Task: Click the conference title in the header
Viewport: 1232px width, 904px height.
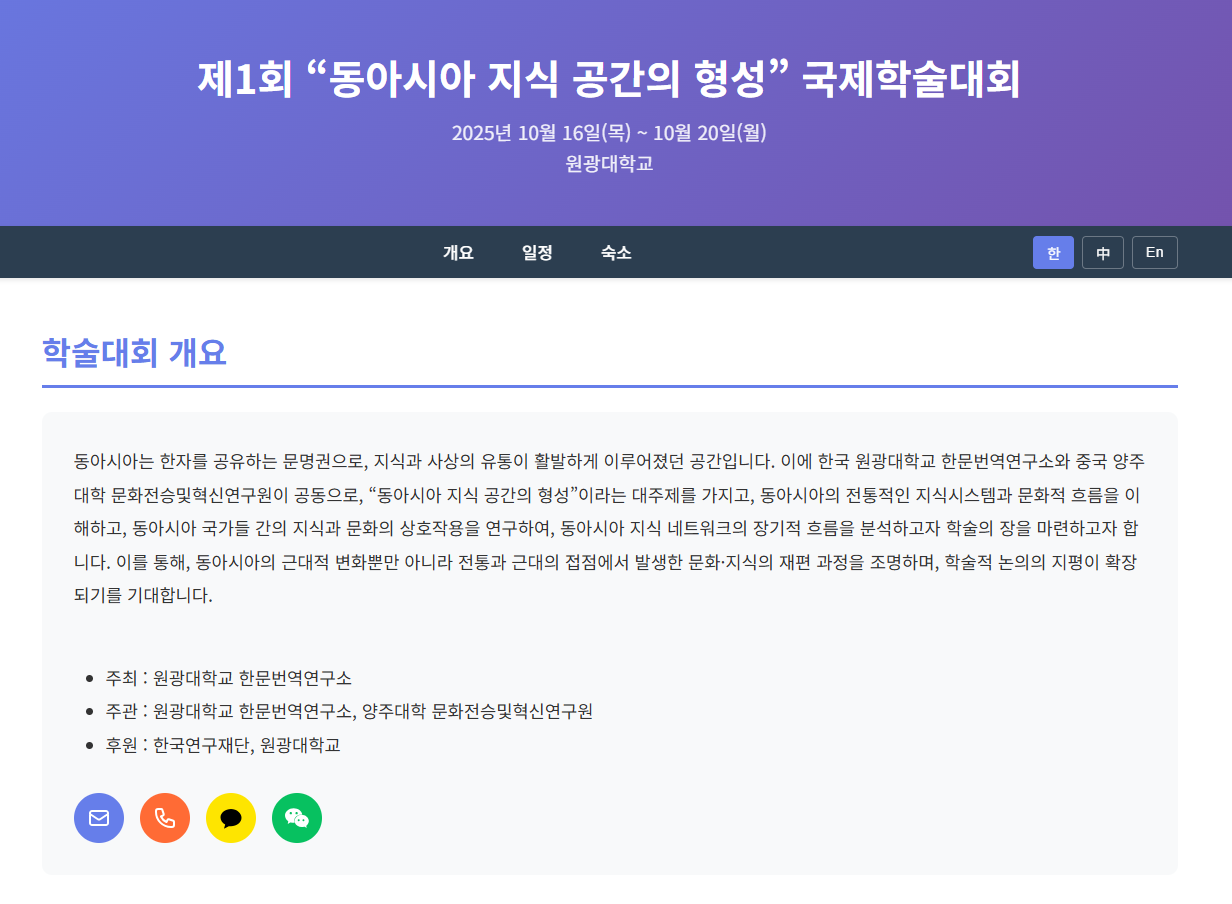Action: coord(608,80)
